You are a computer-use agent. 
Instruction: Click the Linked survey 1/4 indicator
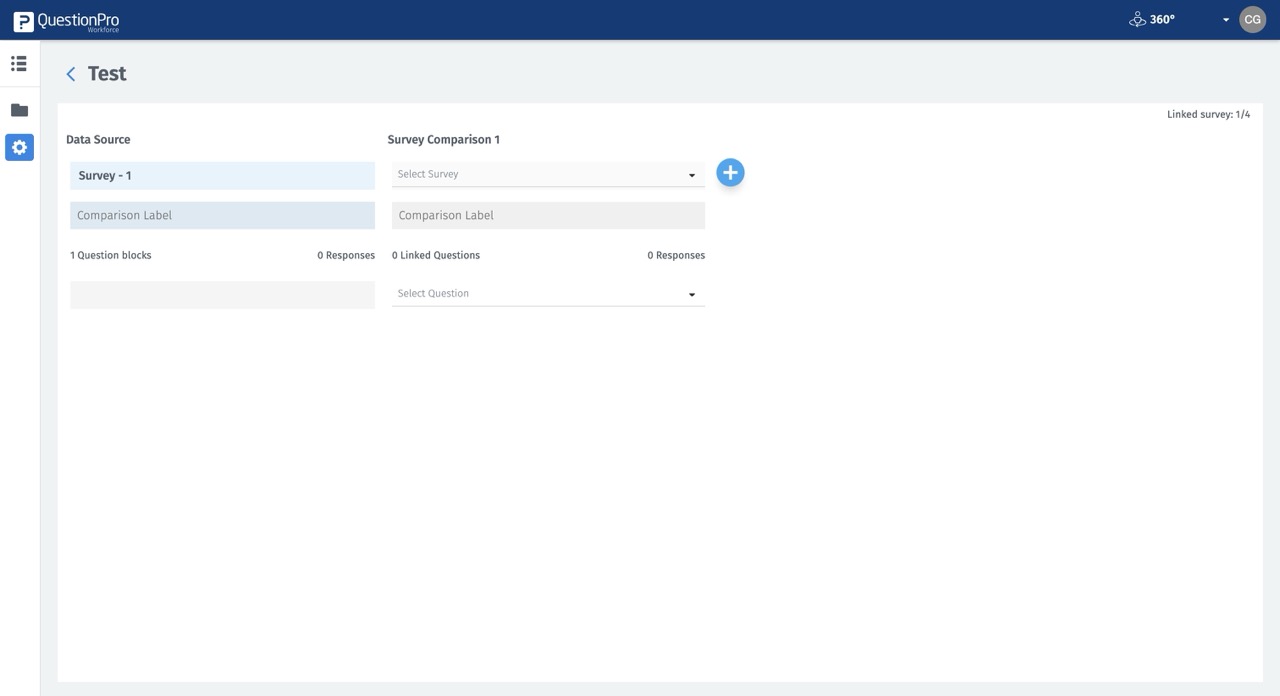coord(1207,114)
